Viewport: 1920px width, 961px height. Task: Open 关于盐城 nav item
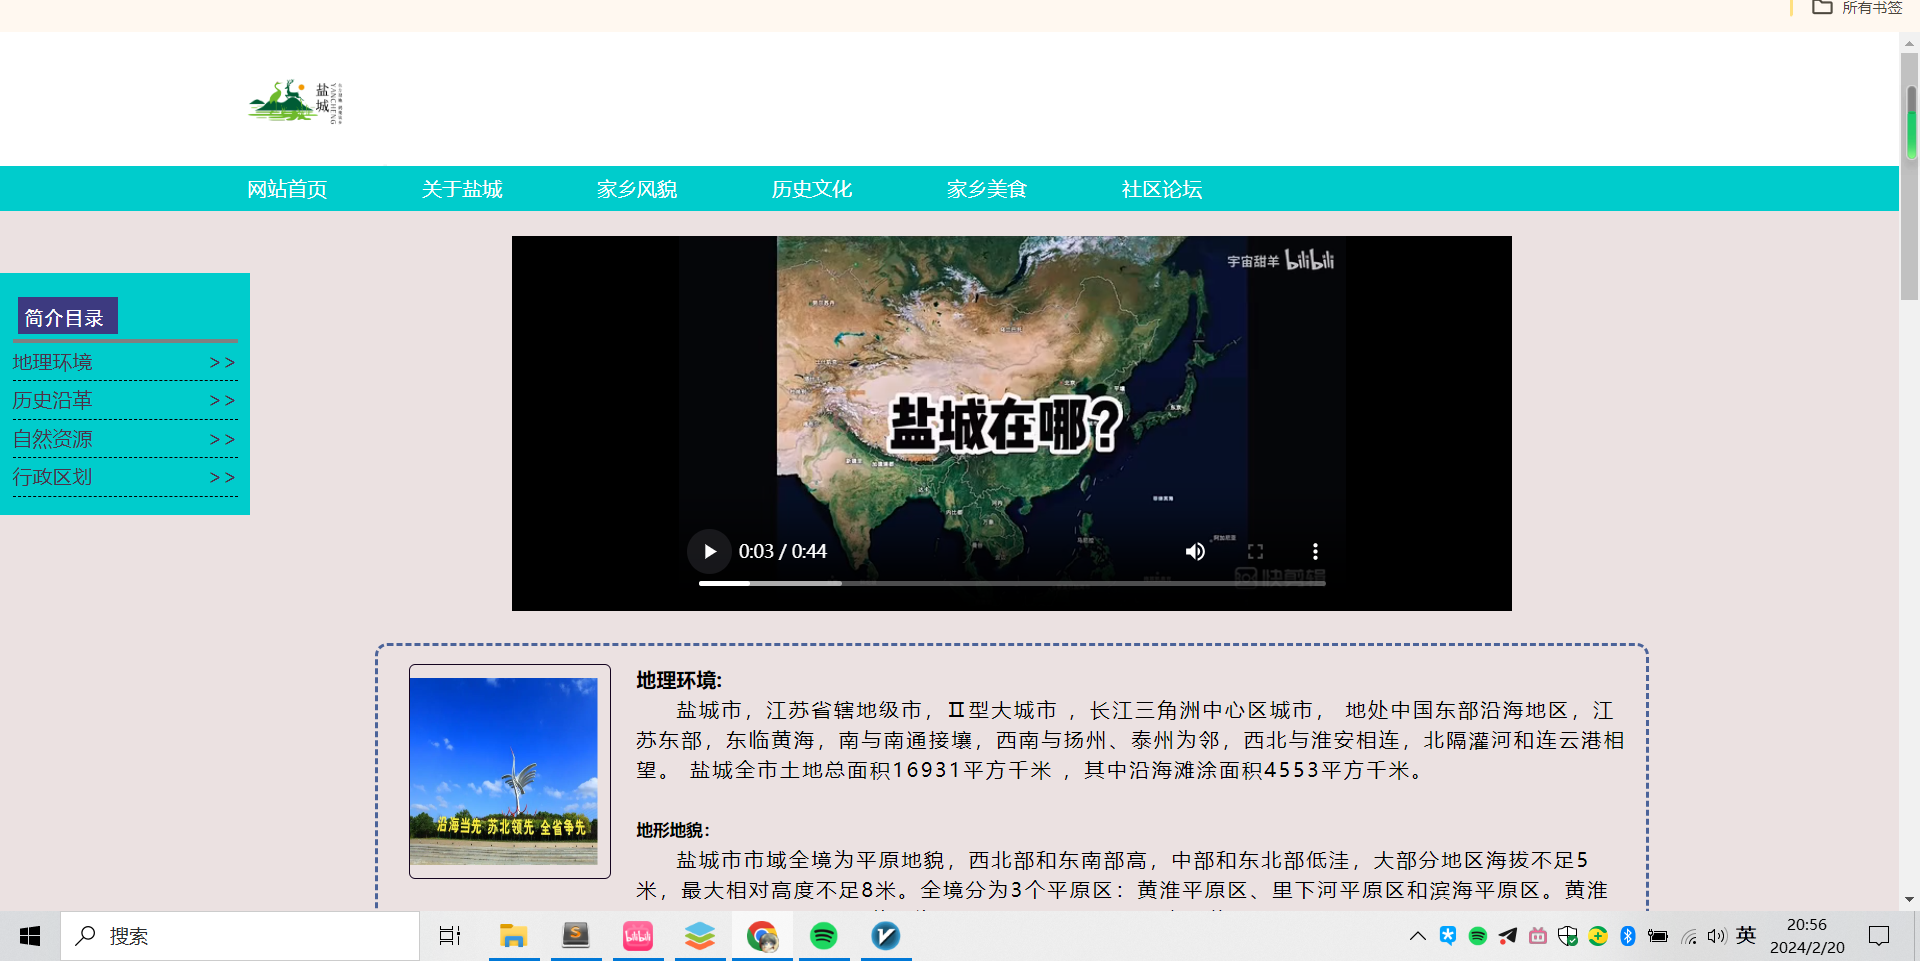pos(462,189)
